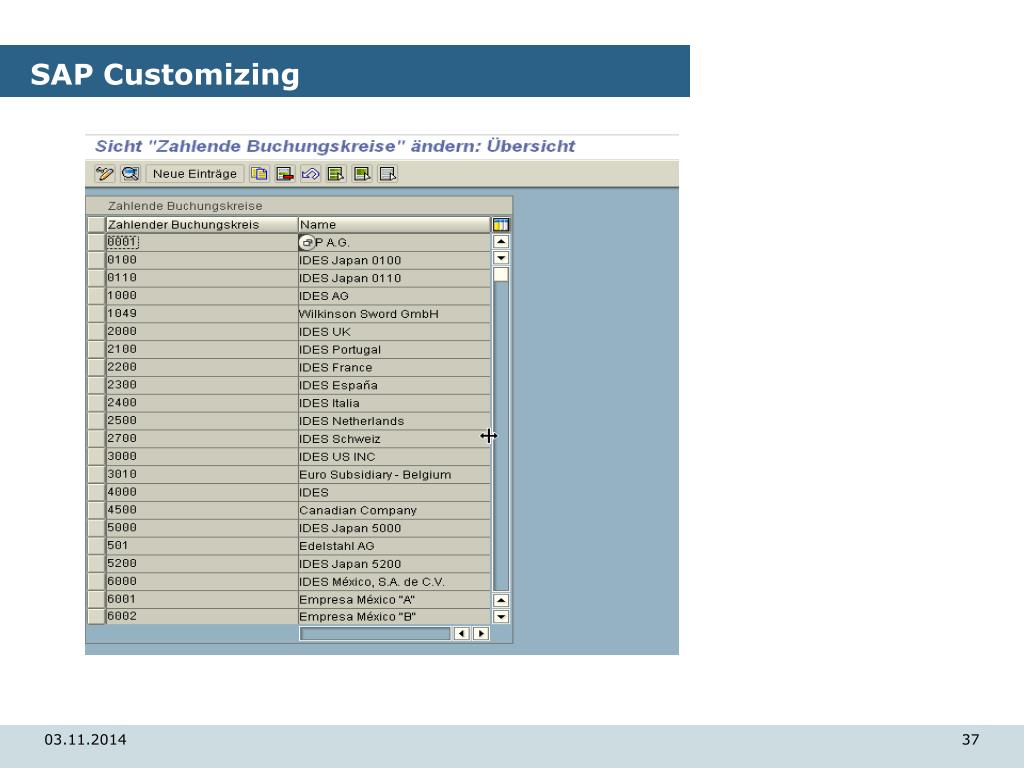Select row marker for company code 501
The height and width of the screenshot is (768, 1024).
(x=96, y=546)
